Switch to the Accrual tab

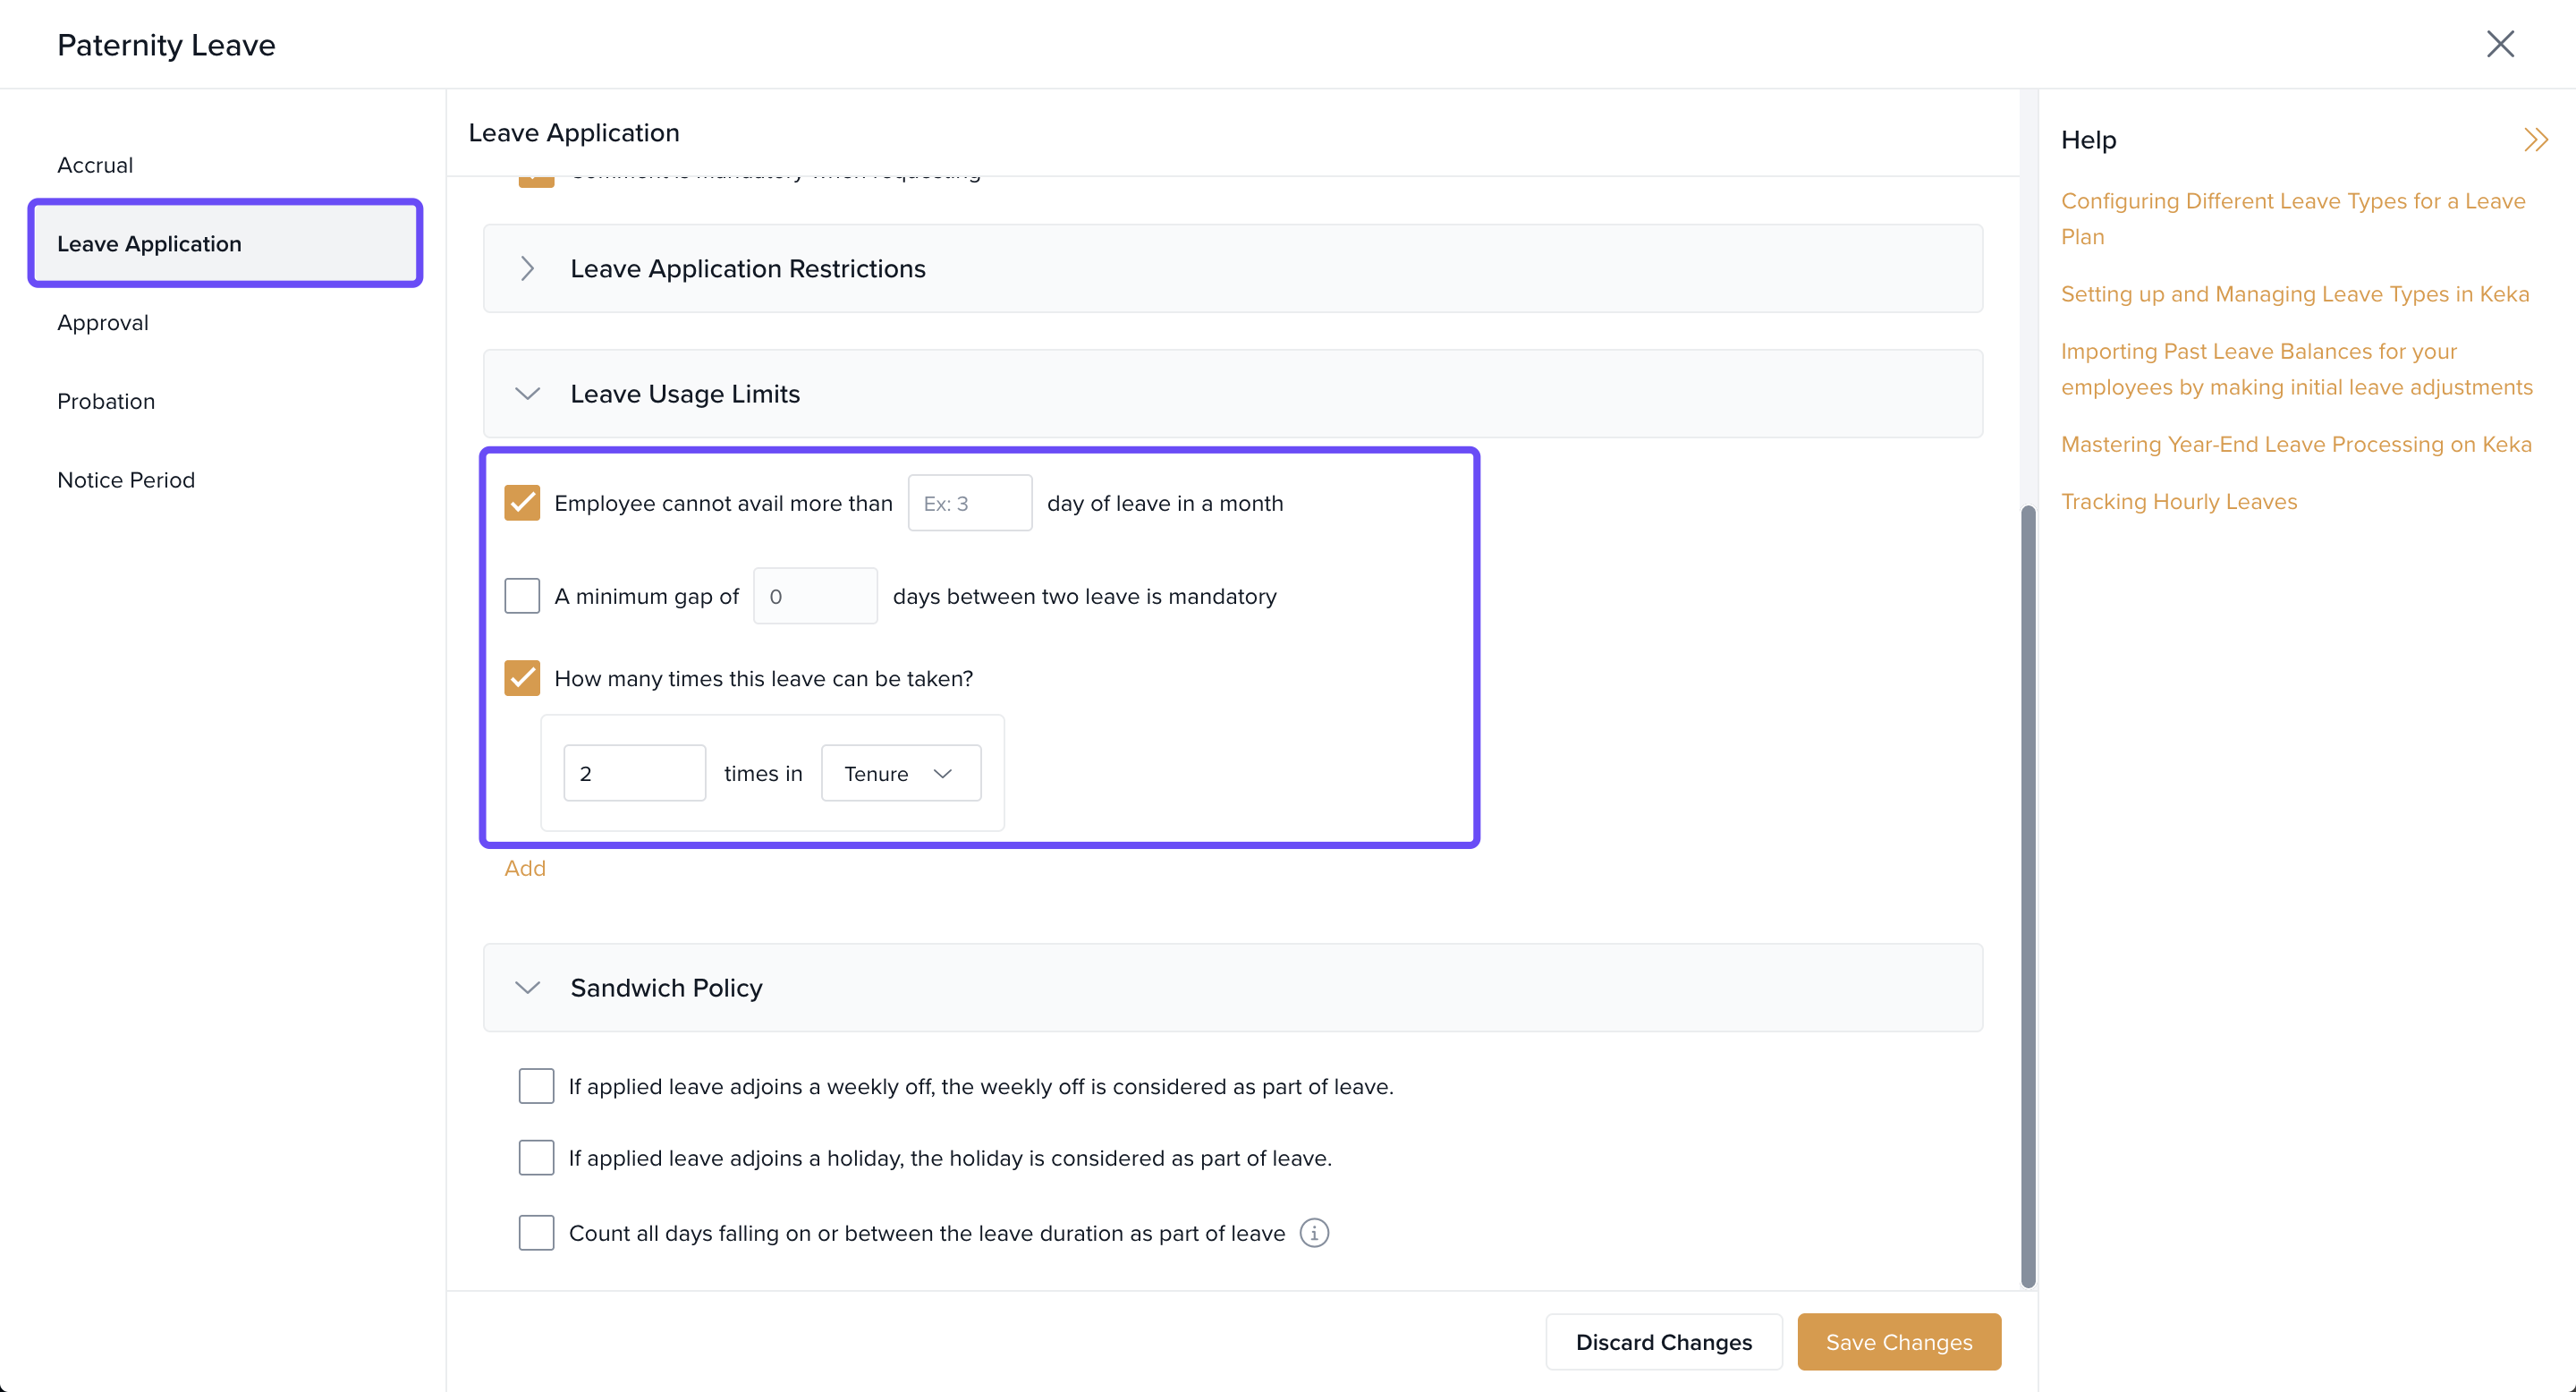pyautogui.click(x=95, y=165)
